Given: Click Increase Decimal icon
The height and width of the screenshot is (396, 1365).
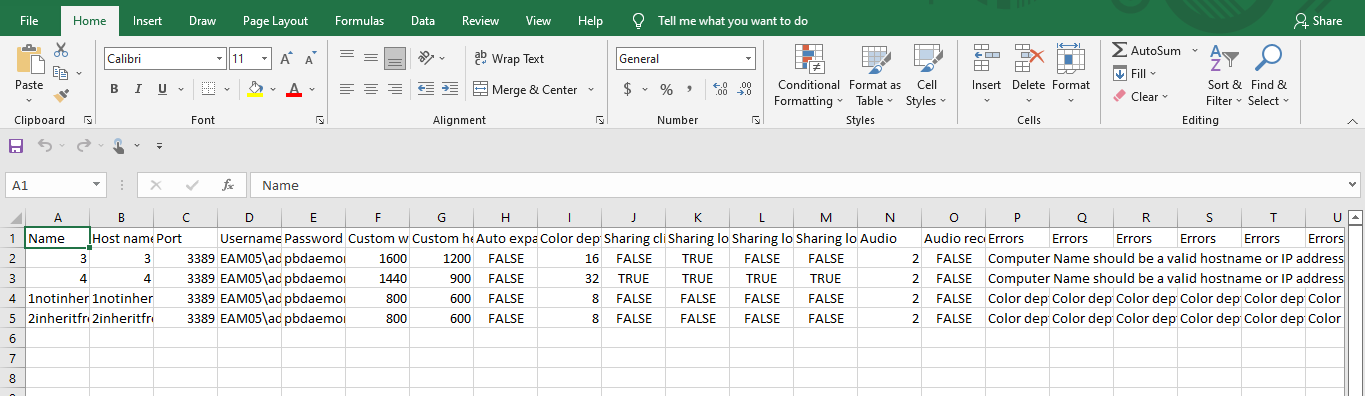Looking at the screenshot, I should (720, 89).
